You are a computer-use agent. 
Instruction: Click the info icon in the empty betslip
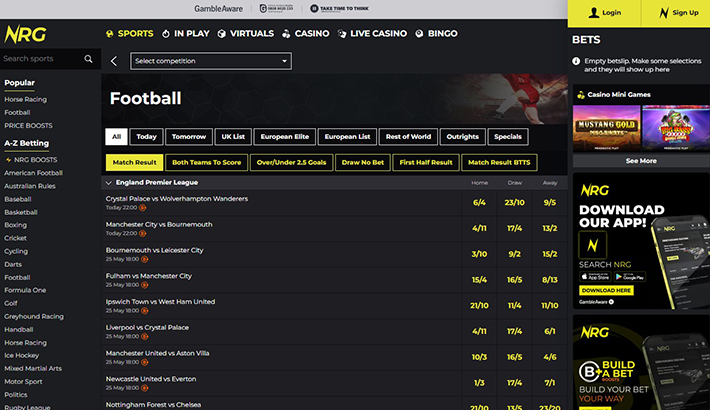pyautogui.click(x=576, y=61)
